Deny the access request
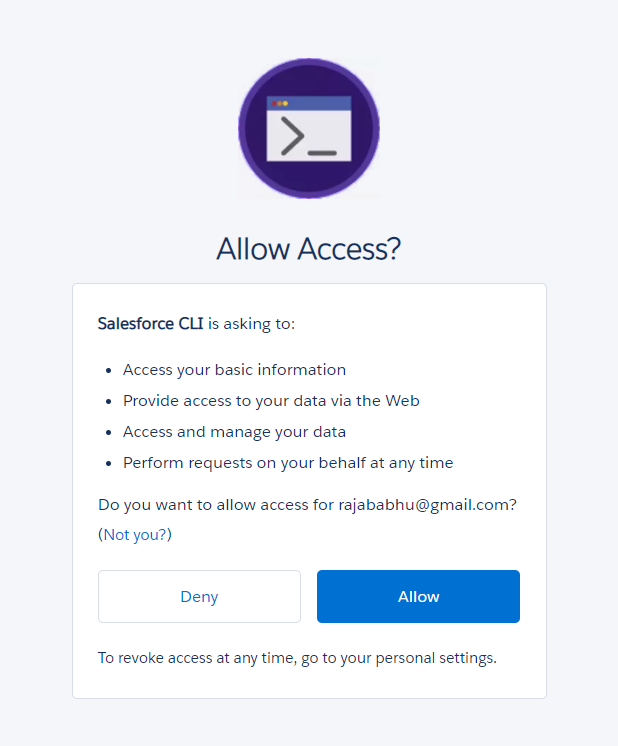This screenshot has width=618, height=746. click(199, 597)
